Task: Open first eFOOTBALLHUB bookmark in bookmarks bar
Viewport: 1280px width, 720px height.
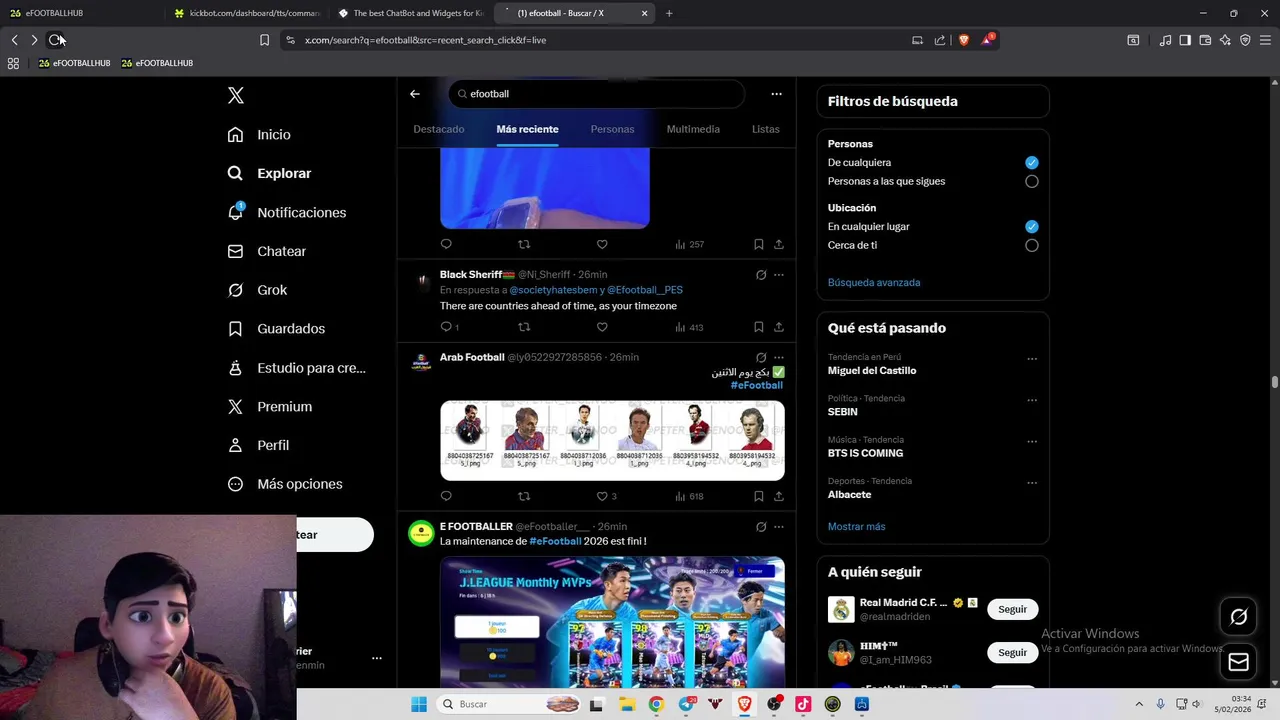Action: (74, 63)
